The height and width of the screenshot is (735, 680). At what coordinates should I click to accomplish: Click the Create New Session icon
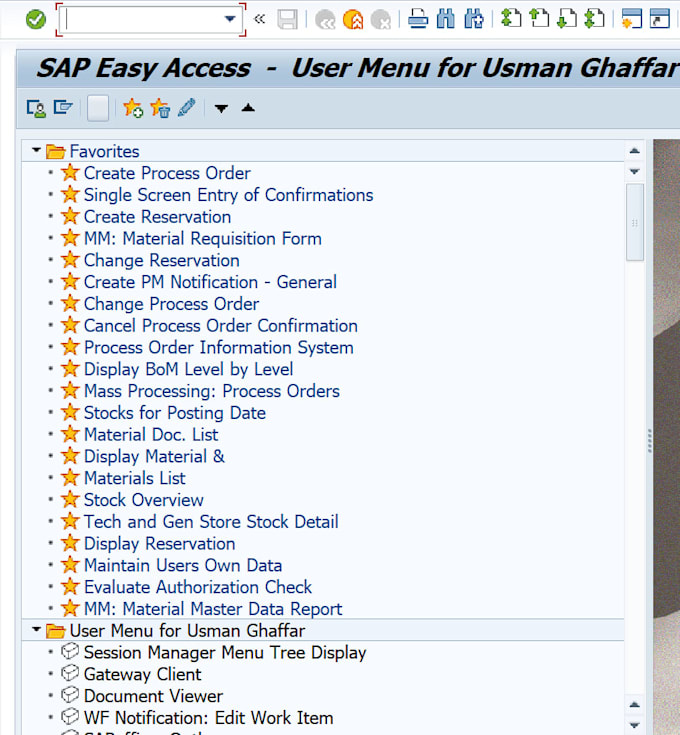(x=631, y=18)
